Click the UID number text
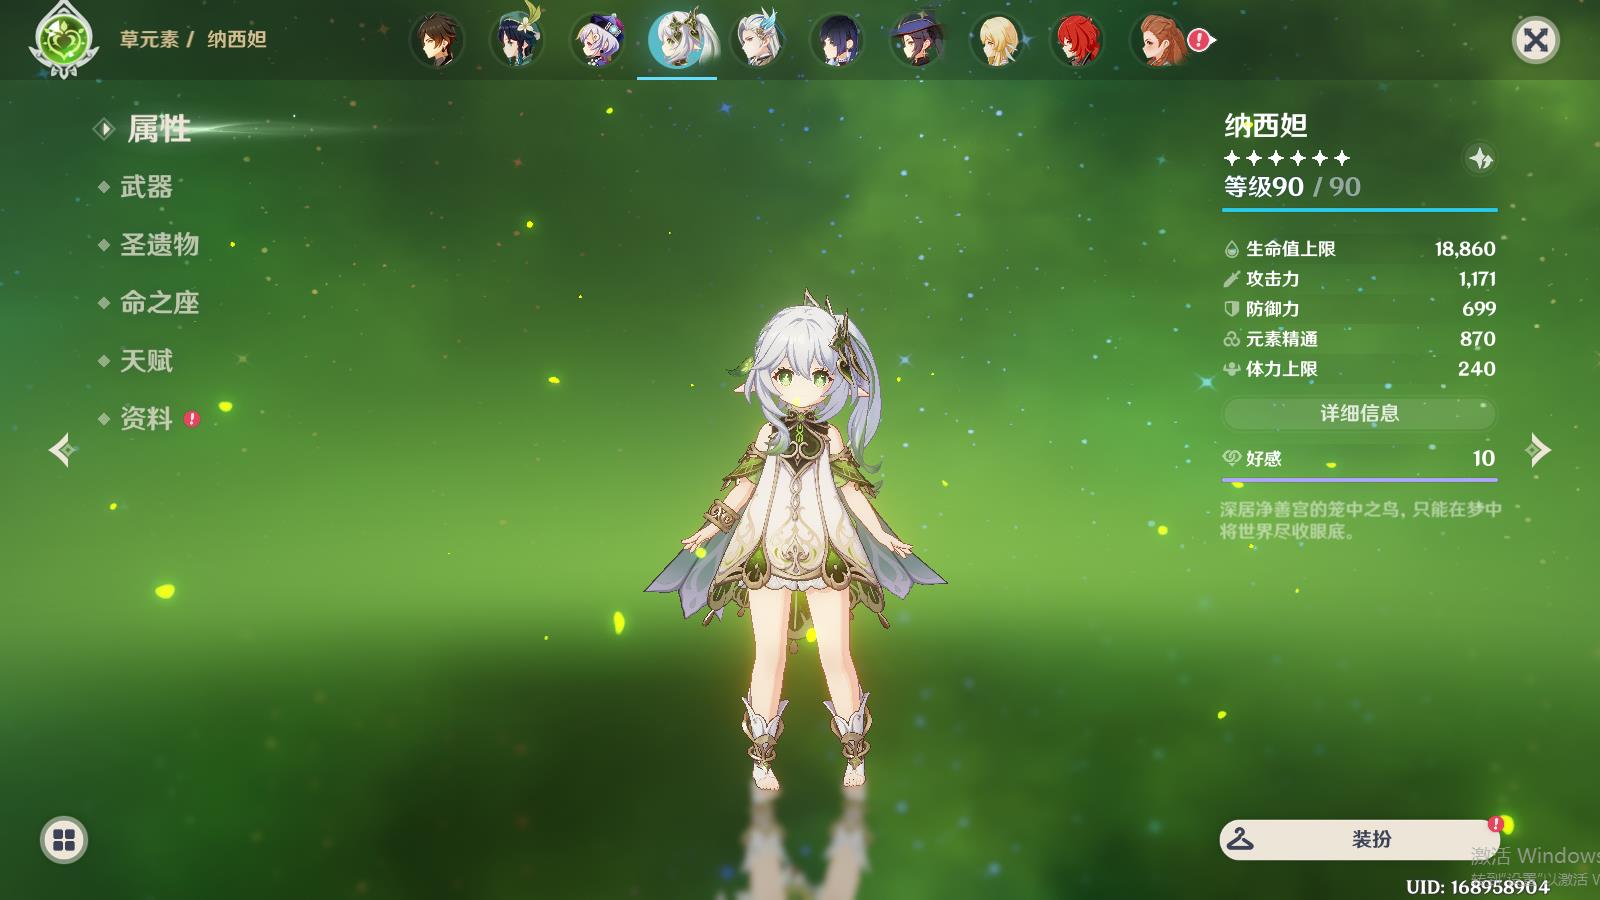The height and width of the screenshot is (900, 1600). point(1478,887)
